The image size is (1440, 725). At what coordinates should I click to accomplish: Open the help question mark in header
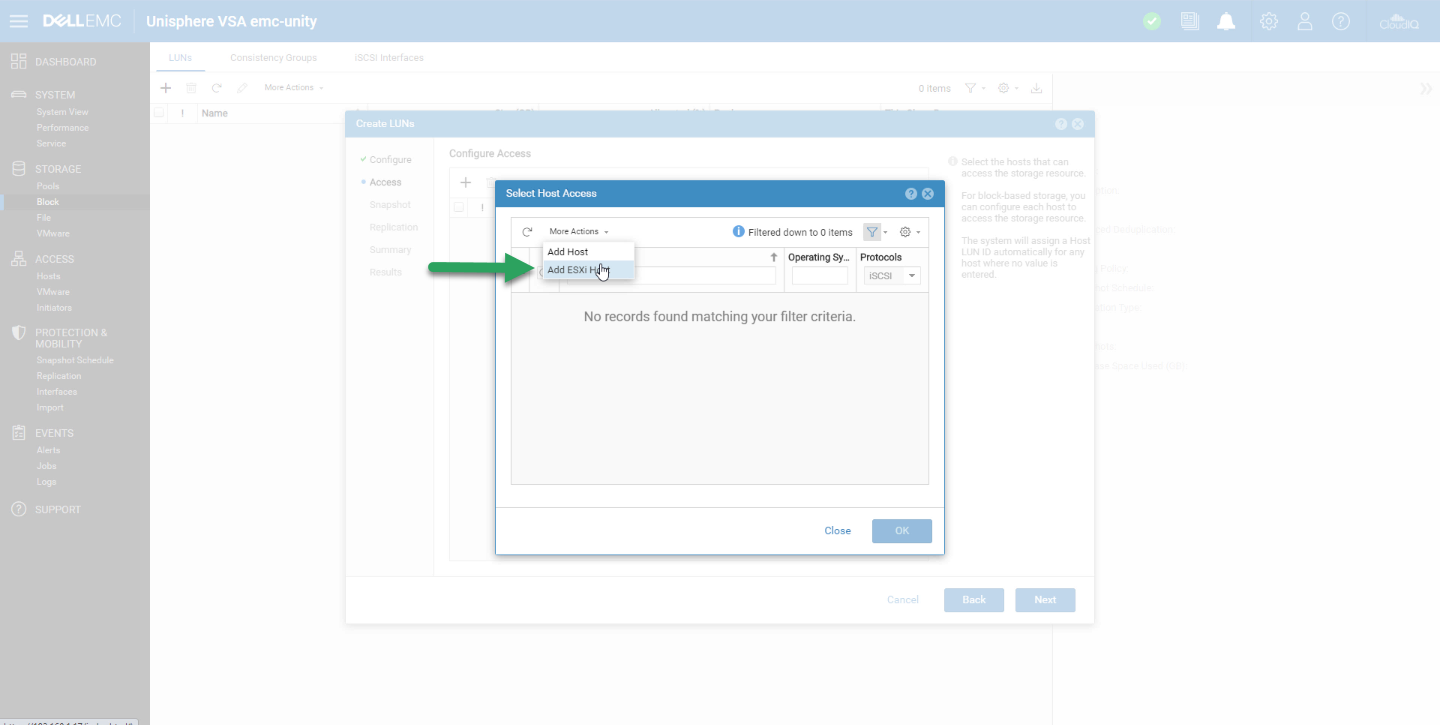tap(1341, 21)
